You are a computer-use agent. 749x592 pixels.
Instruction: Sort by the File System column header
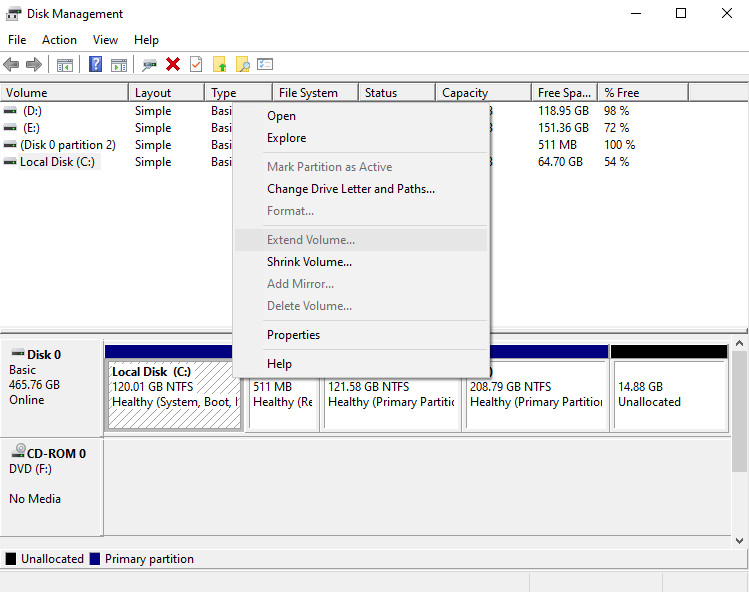point(316,93)
